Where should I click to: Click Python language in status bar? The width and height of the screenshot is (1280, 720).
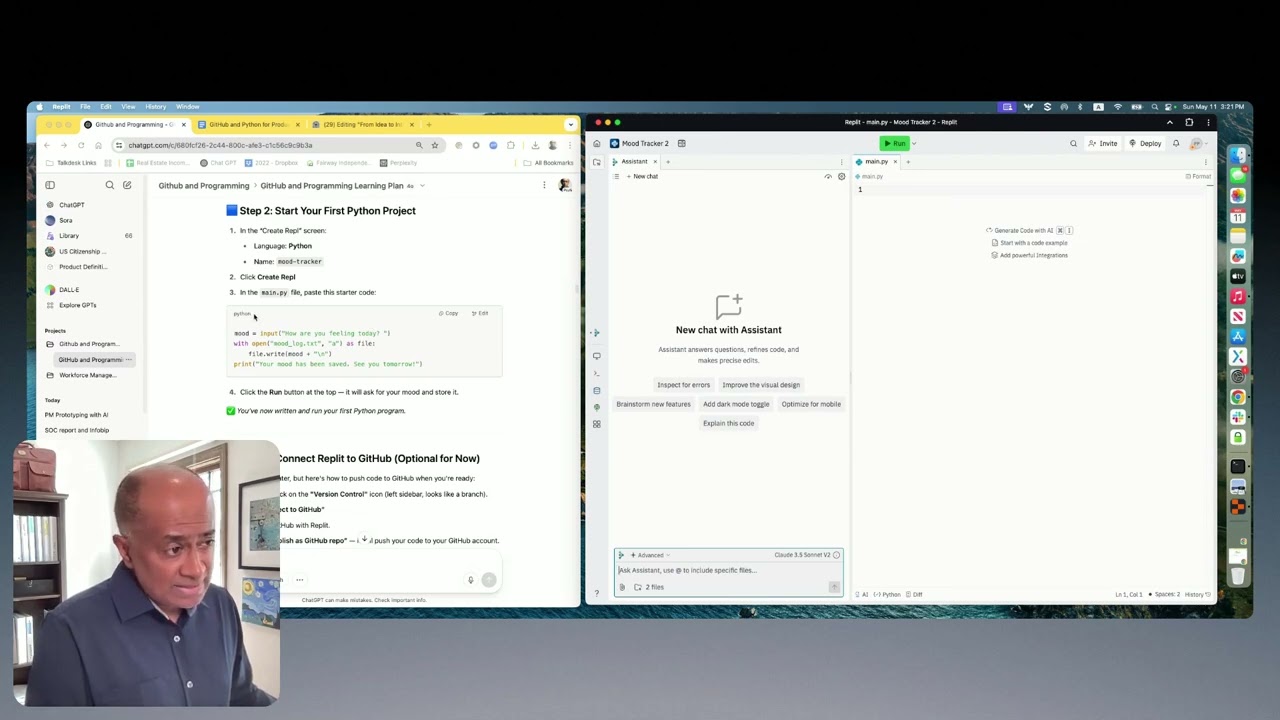[888, 594]
